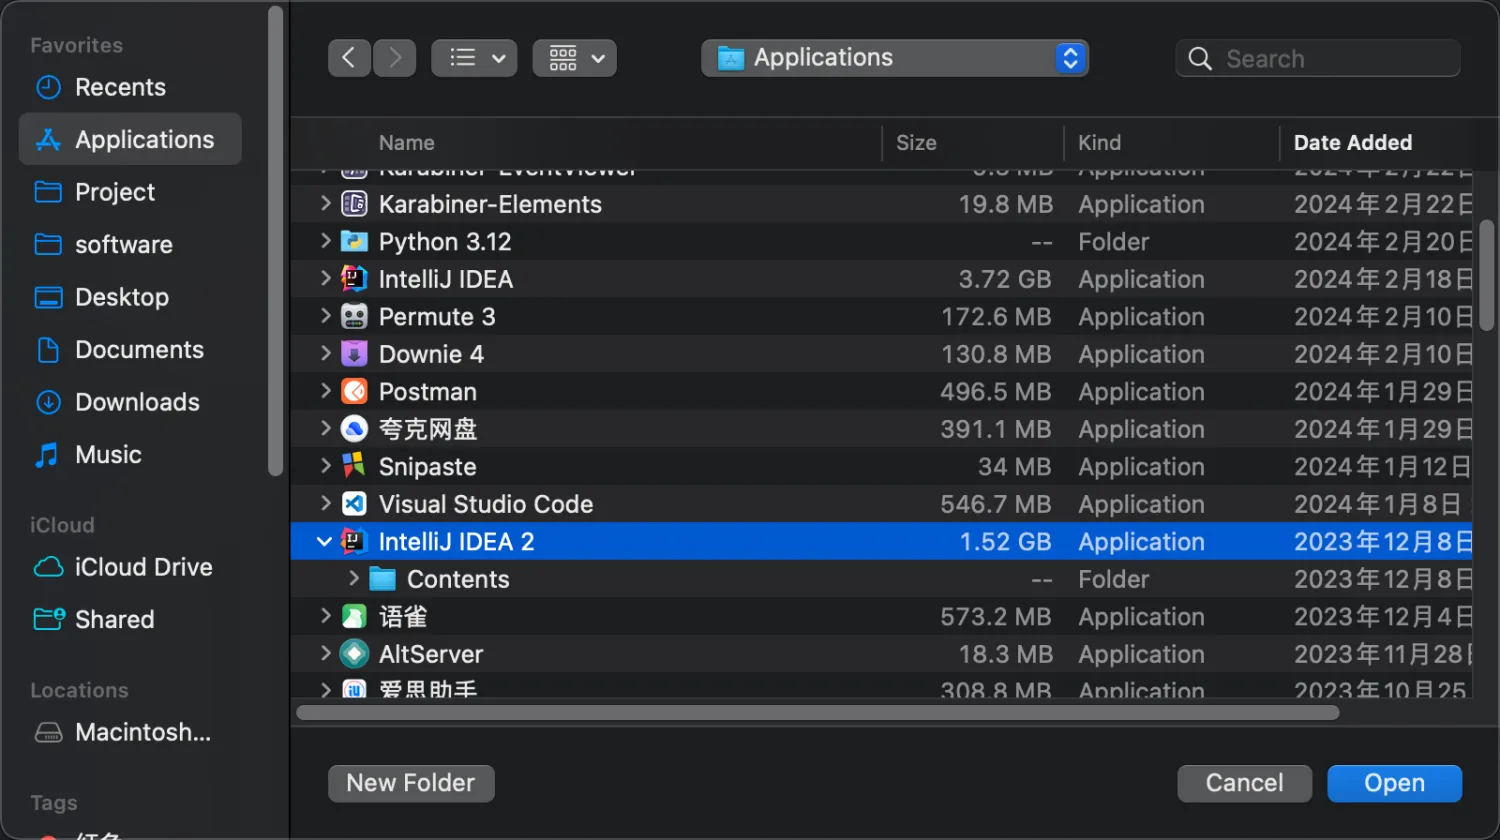Select the "496.5 MB" size cell
Image resolution: width=1500 pixels, height=840 pixels.
click(996, 391)
